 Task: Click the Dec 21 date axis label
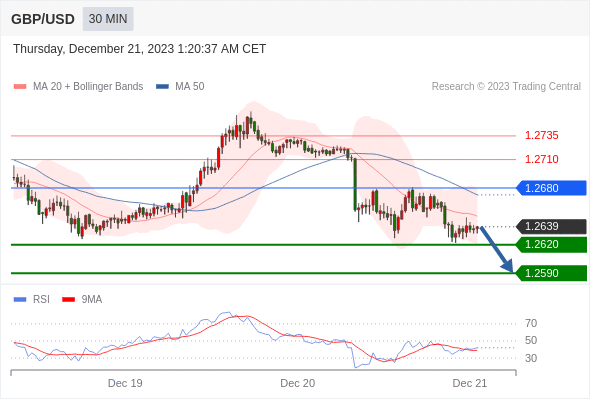(x=470, y=383)
